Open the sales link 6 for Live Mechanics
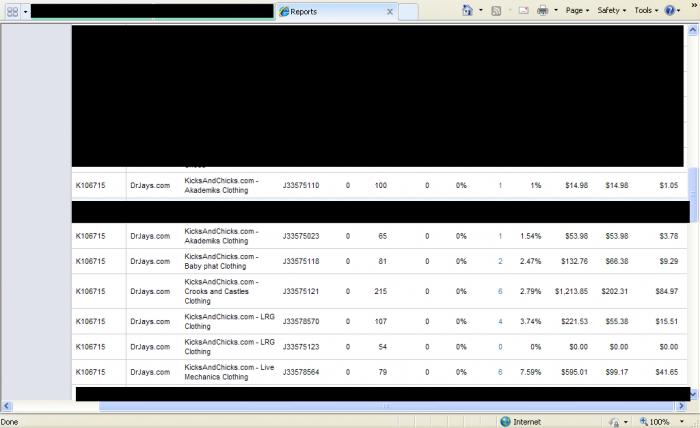This screenshot has width=700, height=428. coord(500,372)
